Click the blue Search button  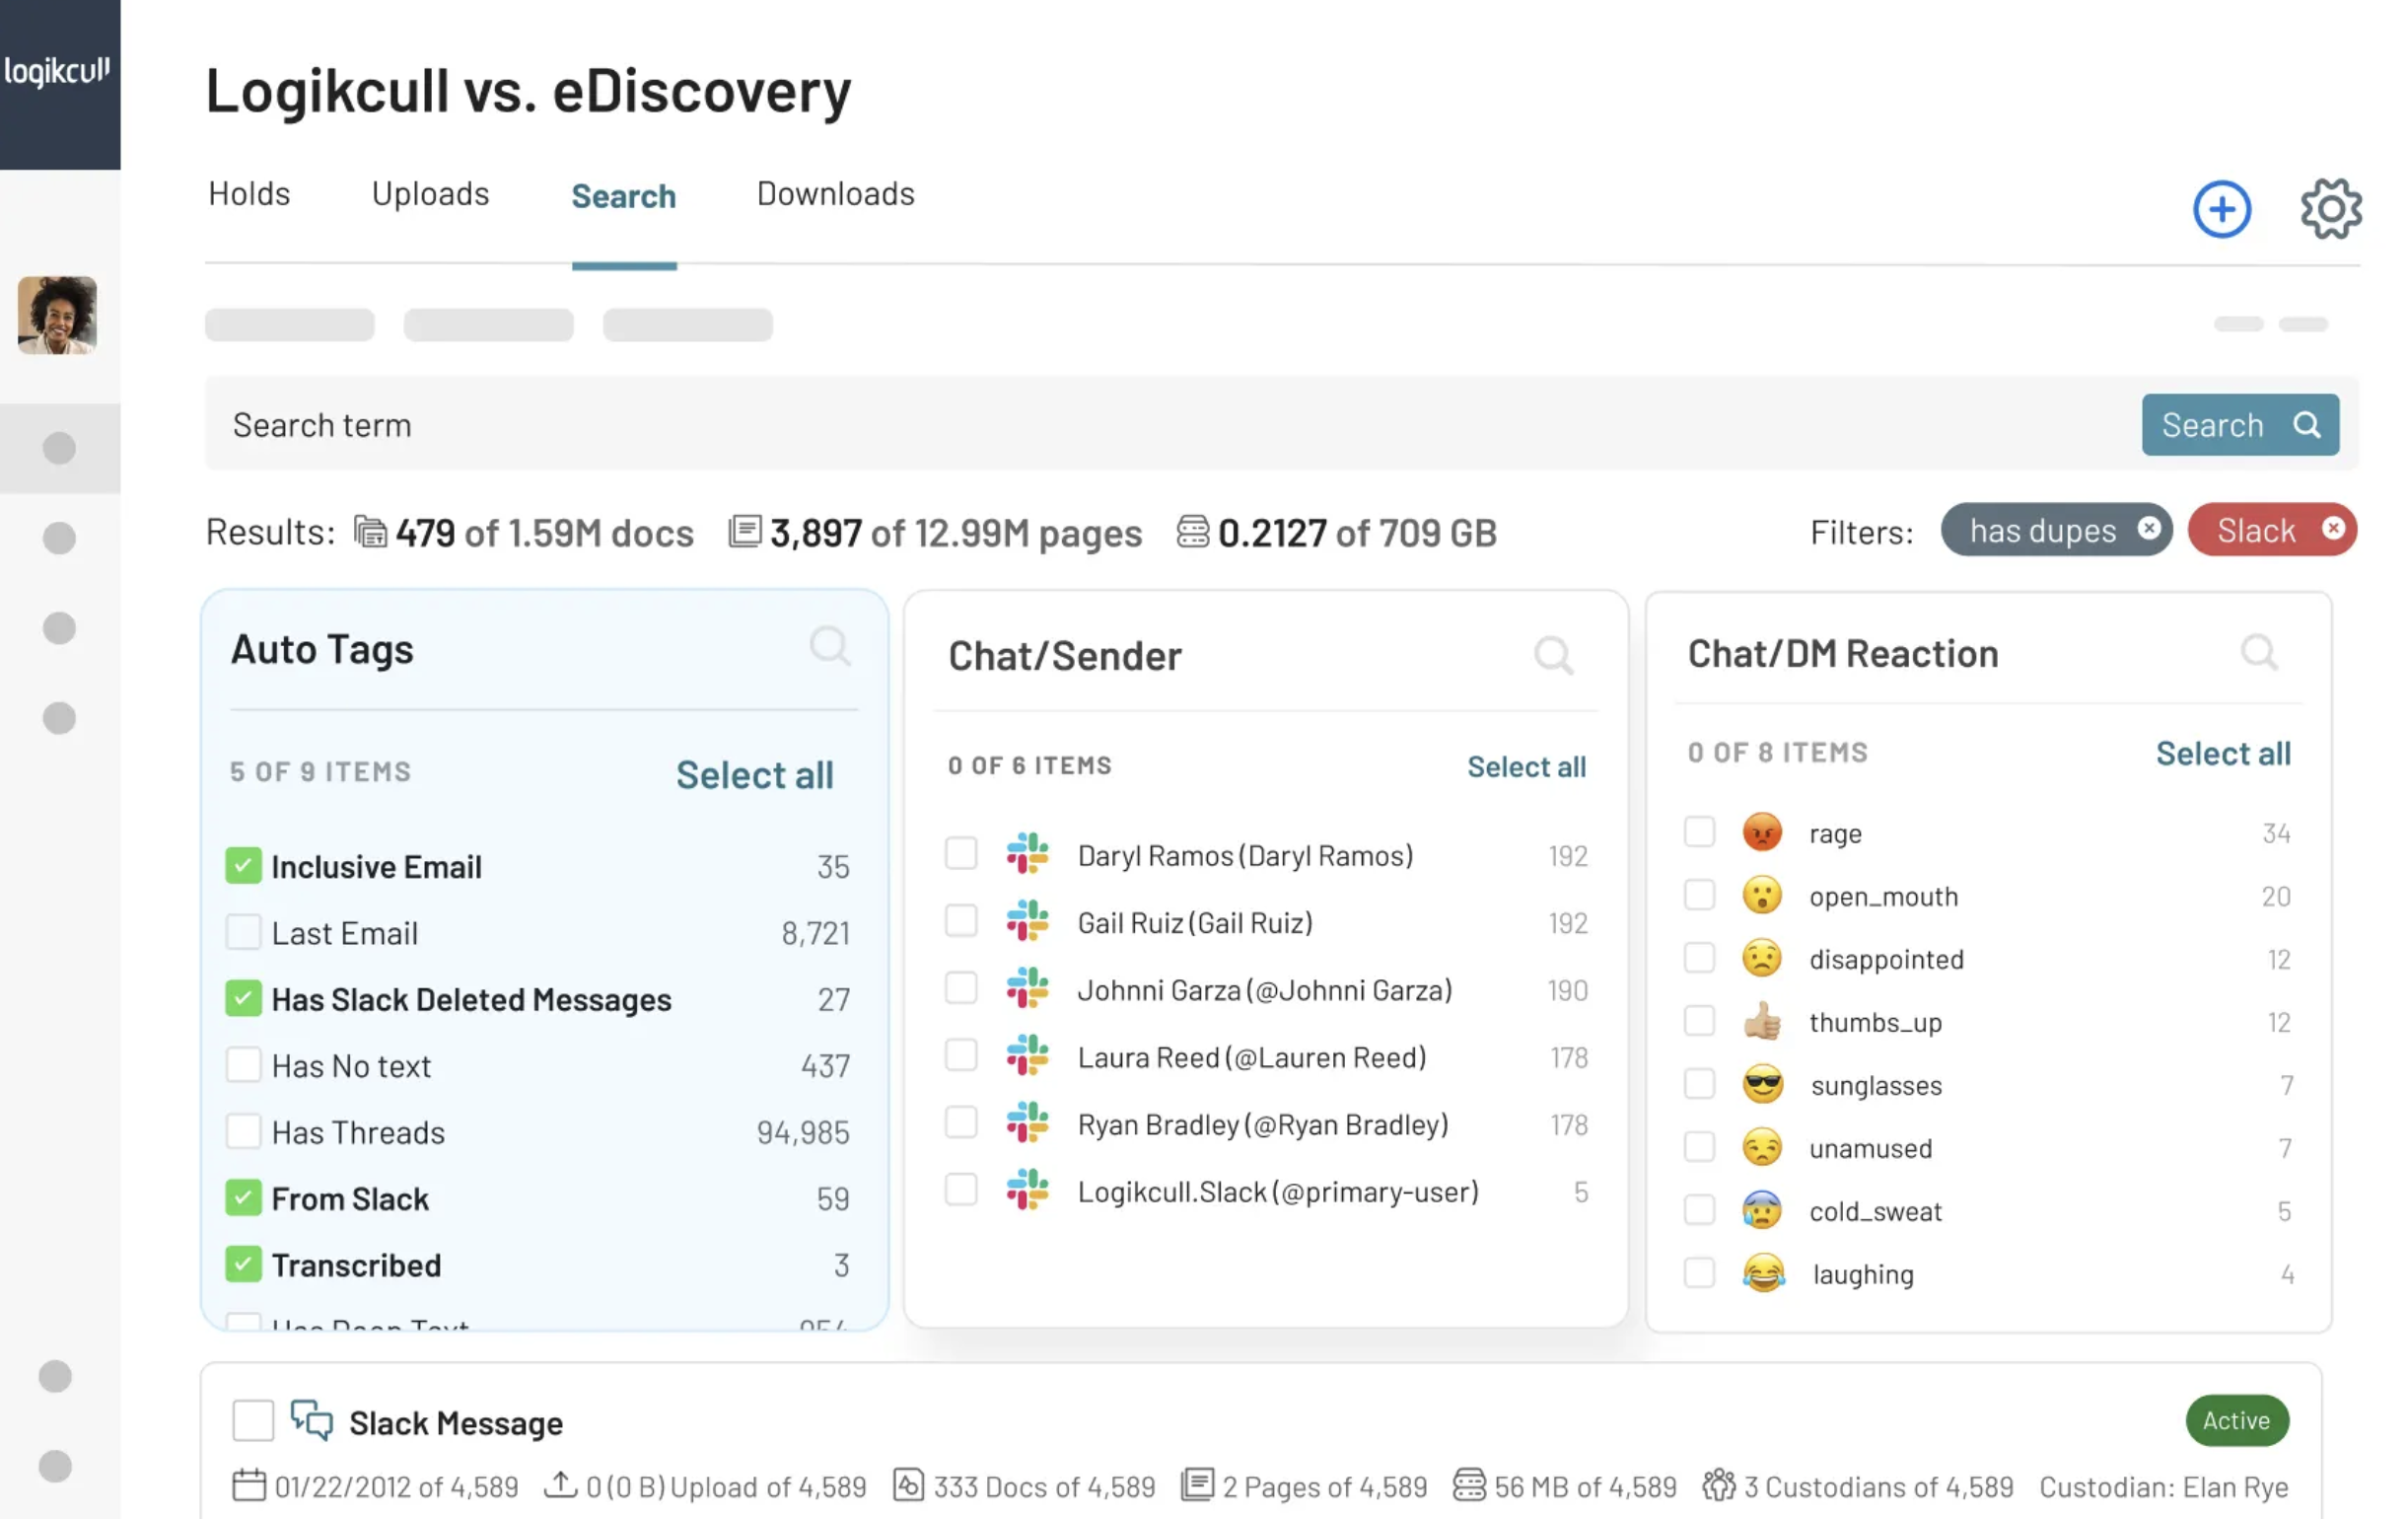2240,425
